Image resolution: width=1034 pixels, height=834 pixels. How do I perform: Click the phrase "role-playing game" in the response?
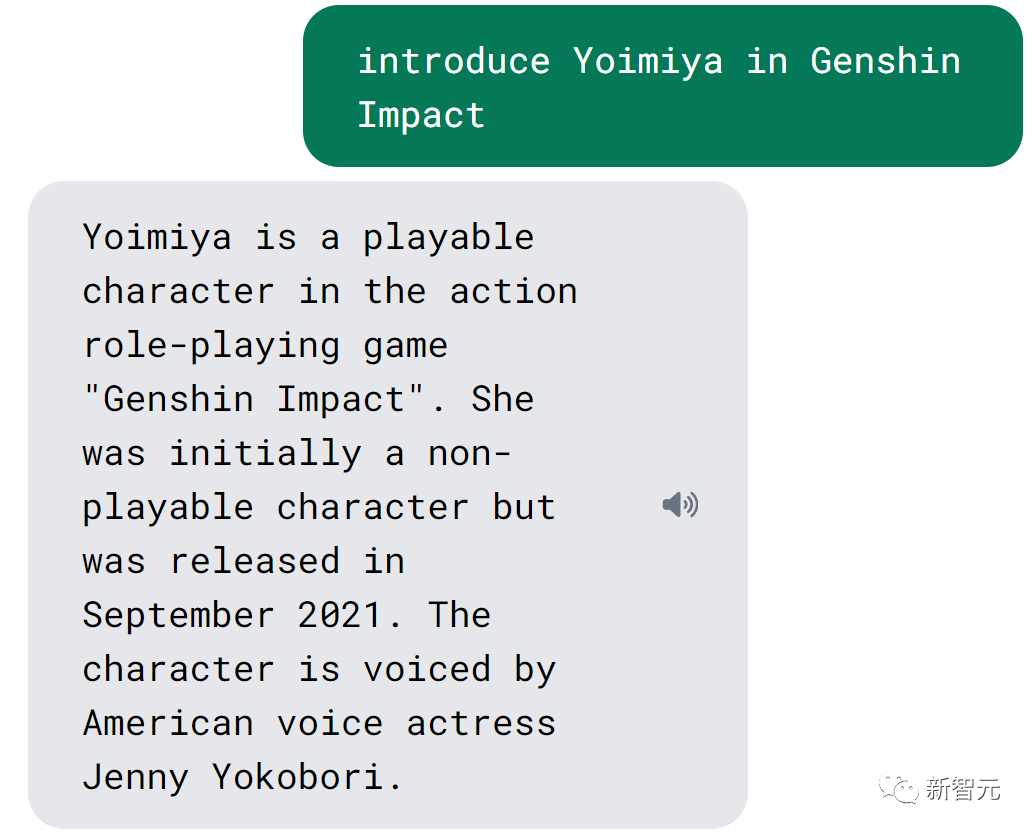tap(265, 346)
